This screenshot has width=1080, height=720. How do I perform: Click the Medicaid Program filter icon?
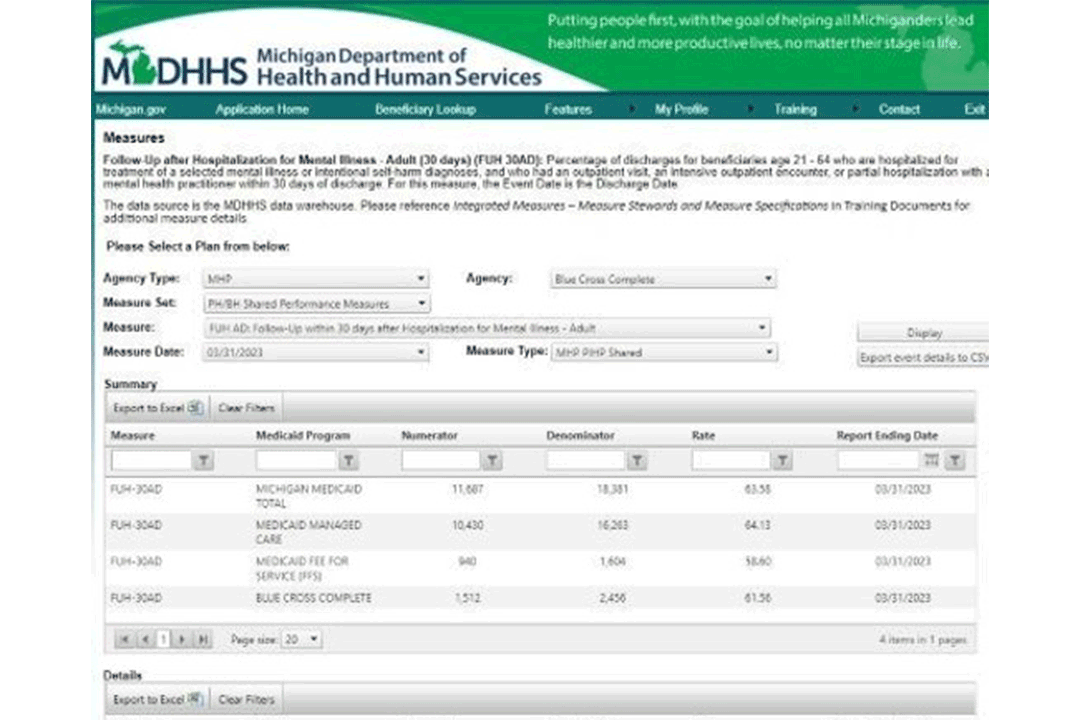pos(348,461)
